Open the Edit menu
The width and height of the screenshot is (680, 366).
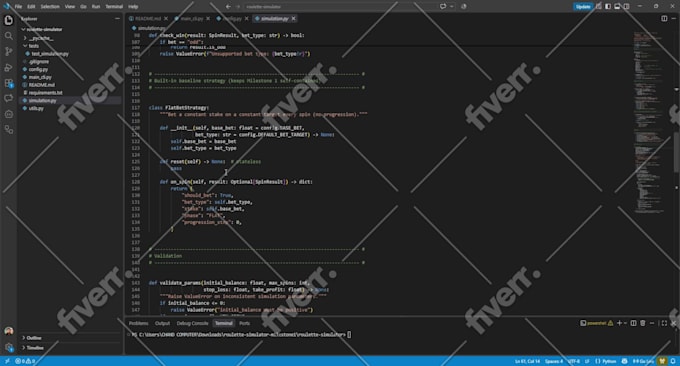click(31, 7)
